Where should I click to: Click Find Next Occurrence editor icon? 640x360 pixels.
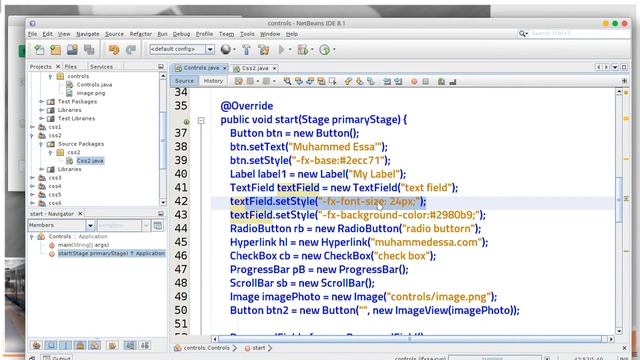[x=310, y=81]
